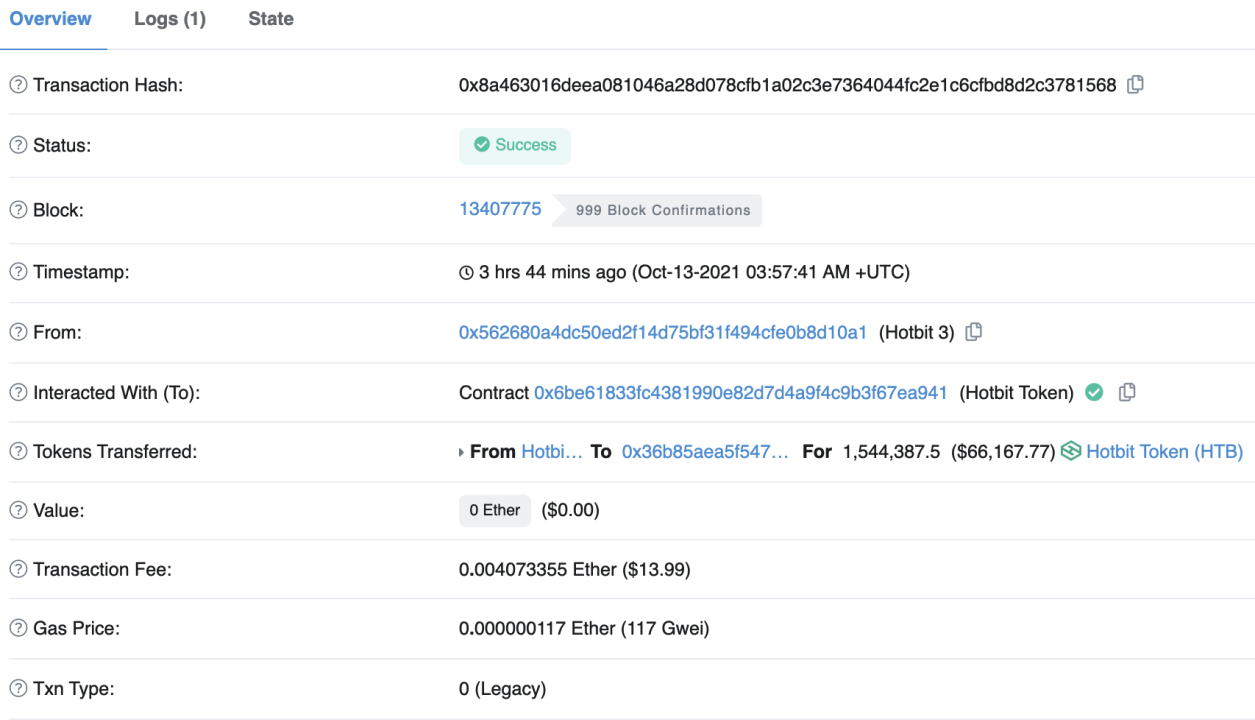
Task: Click help icon next to Transaction Fee
Action: coord(18,570)
